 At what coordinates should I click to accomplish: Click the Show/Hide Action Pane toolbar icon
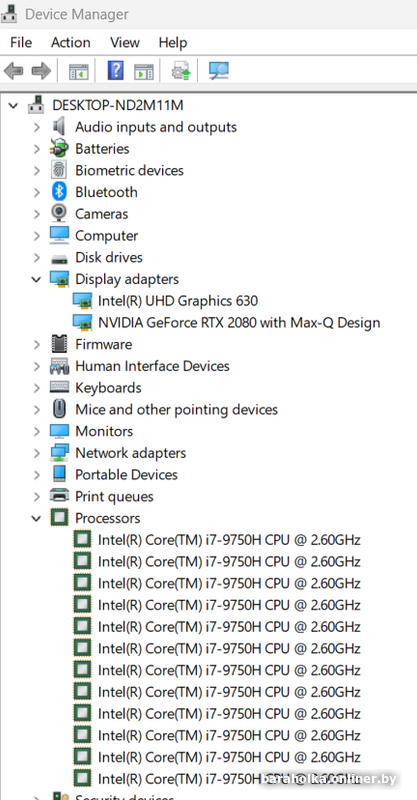click(144, 71)
